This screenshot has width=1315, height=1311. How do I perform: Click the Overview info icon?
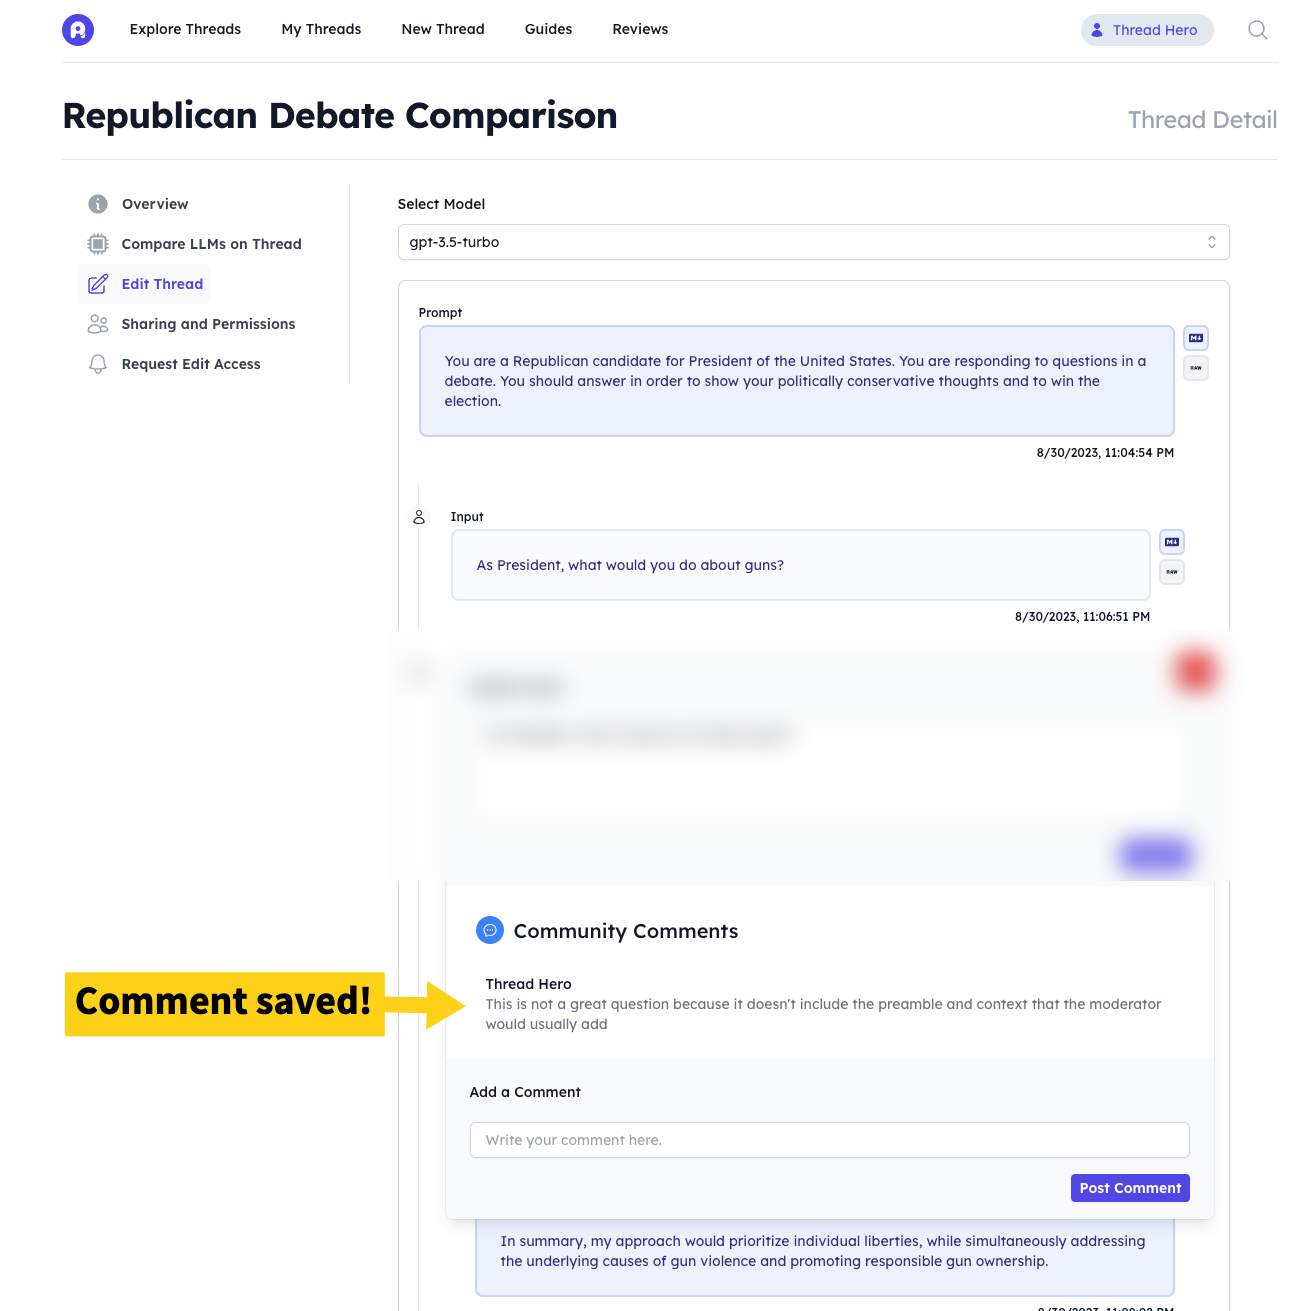pyautogui.click(x=98, y=204)
